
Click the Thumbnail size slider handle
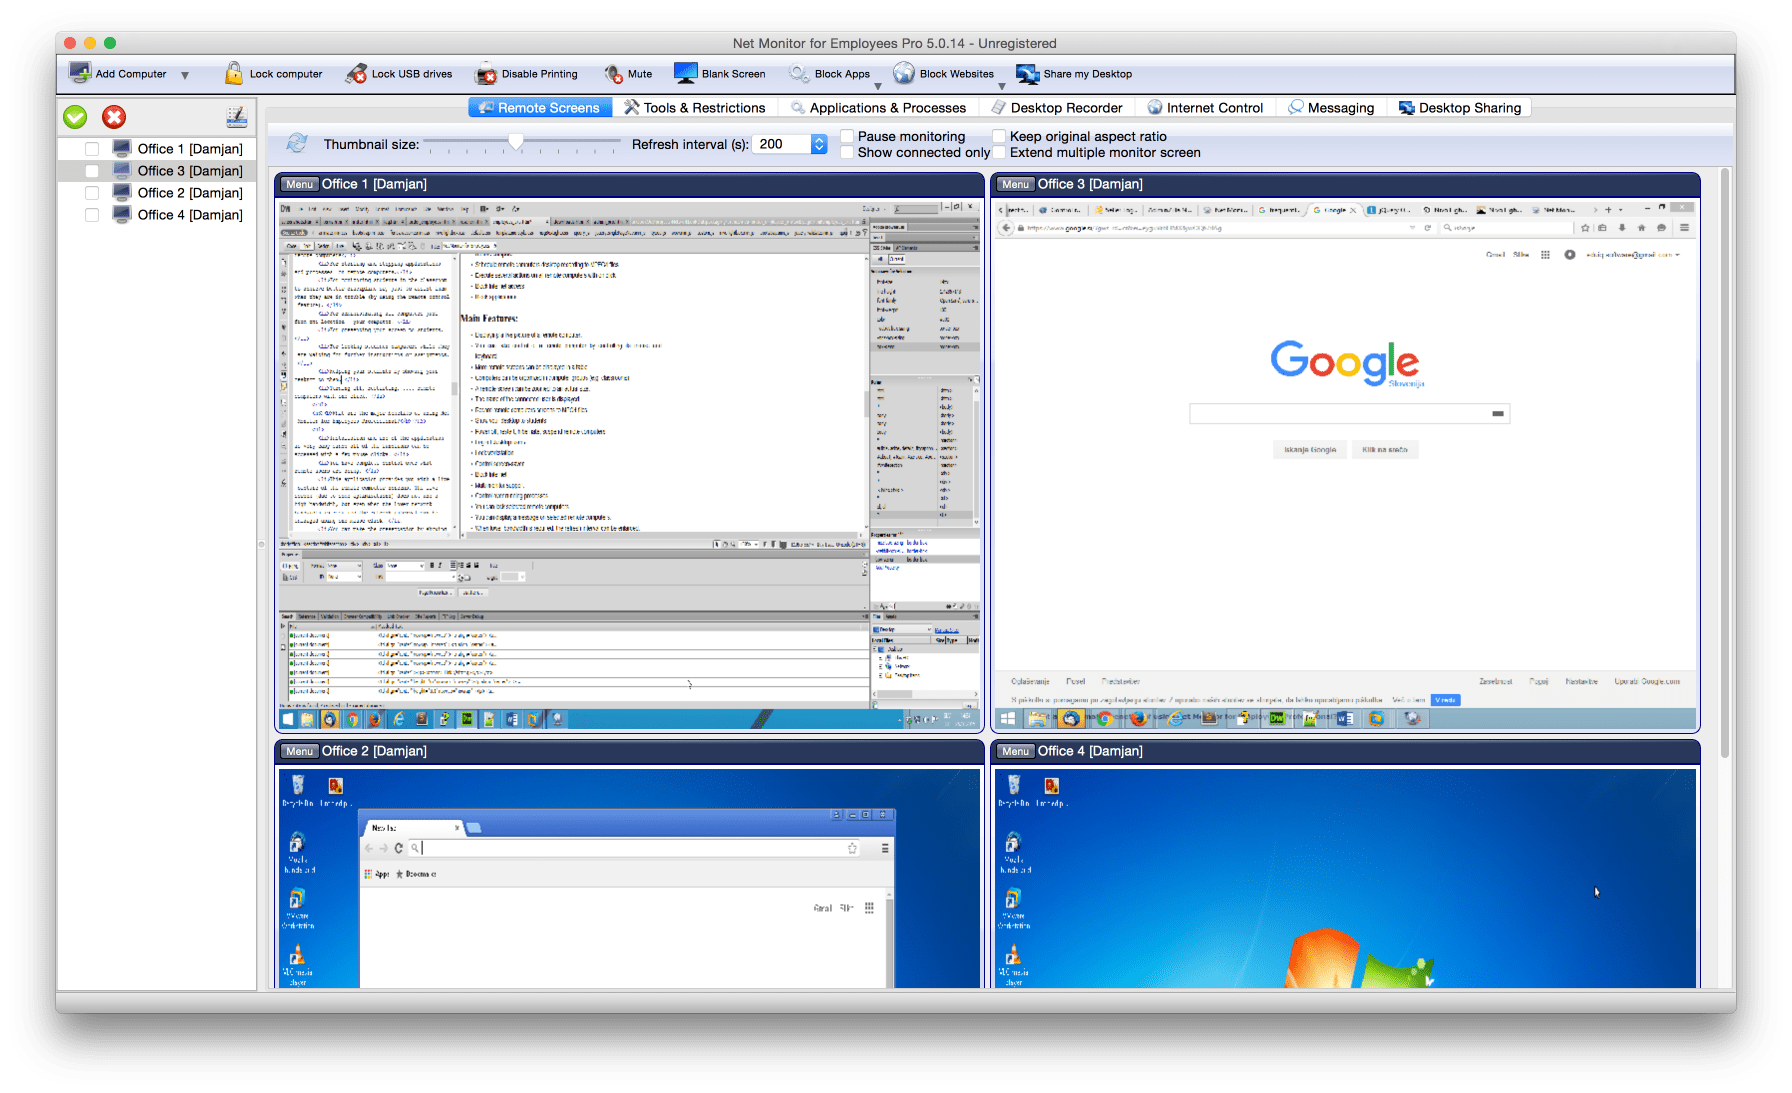[516, 143]
